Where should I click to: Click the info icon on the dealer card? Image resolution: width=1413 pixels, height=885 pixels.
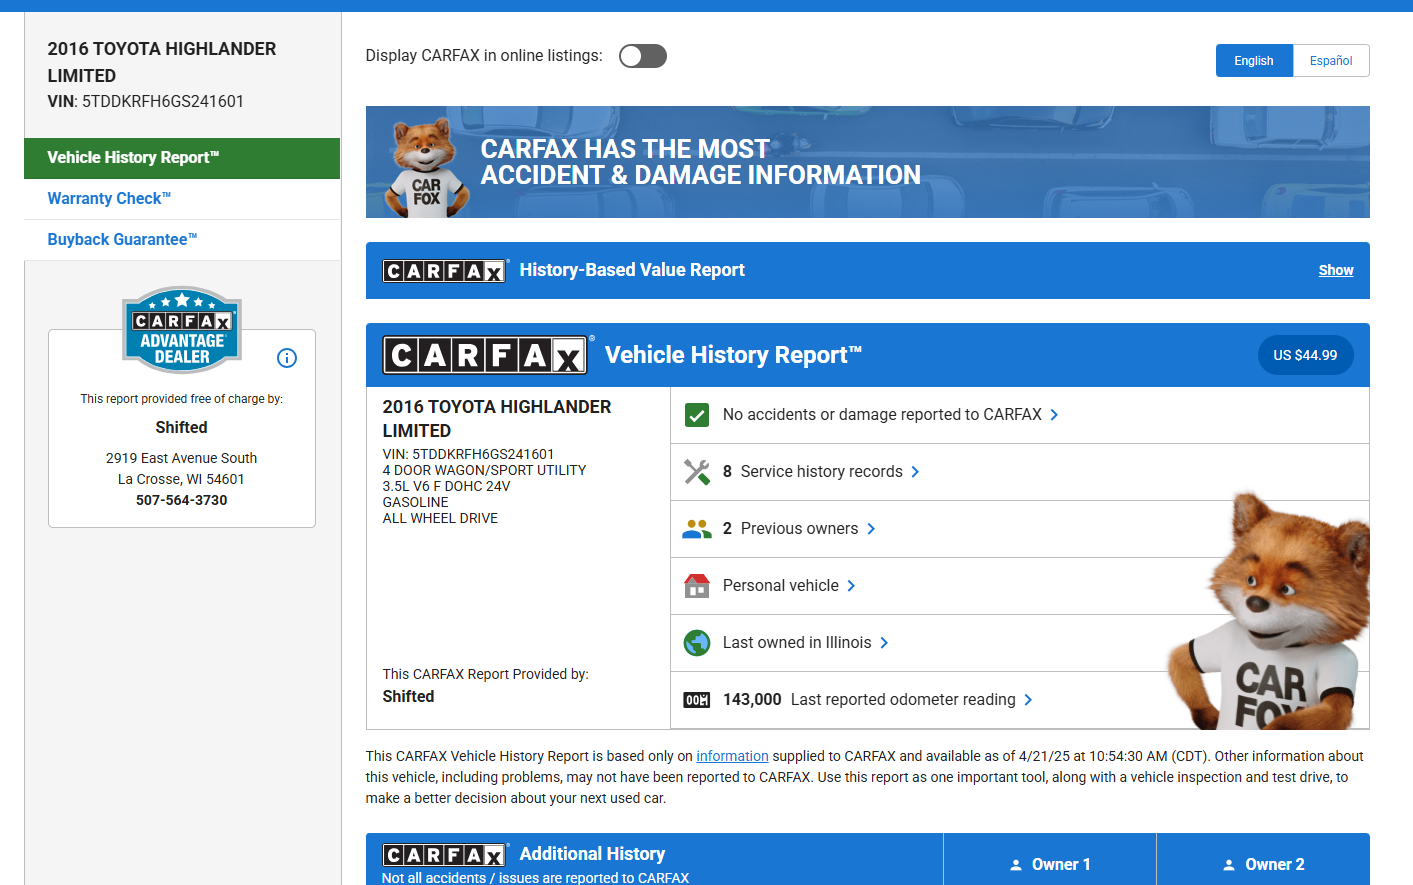[x=287, y=358]
